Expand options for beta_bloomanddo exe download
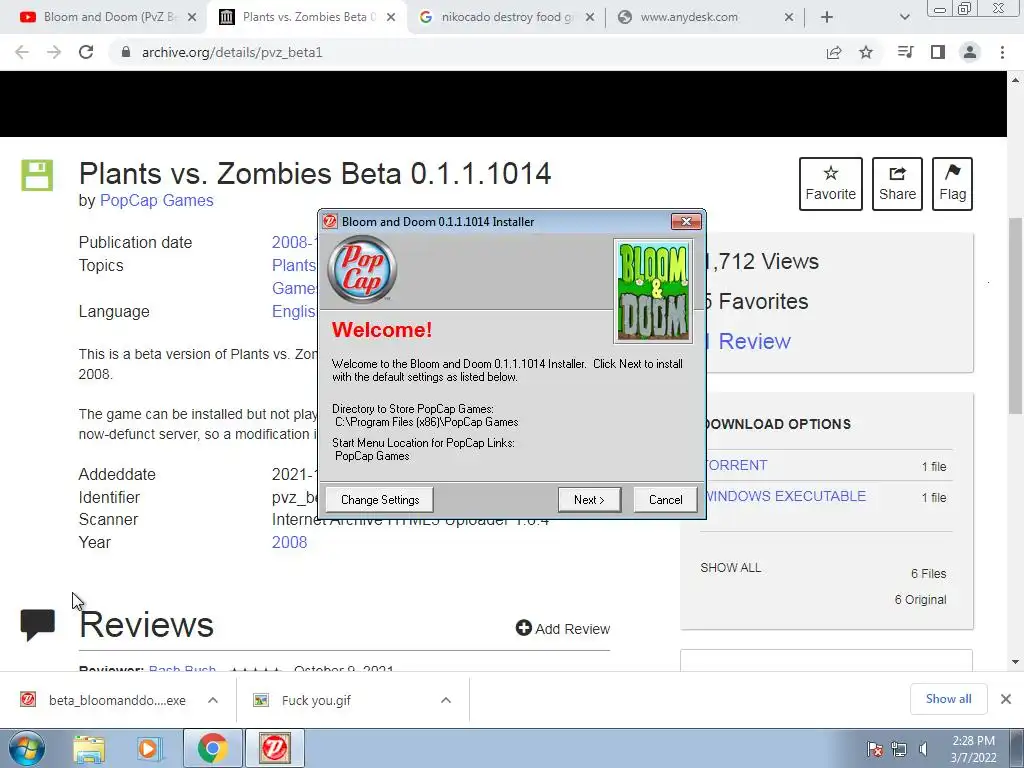The image size is (1024, 768). 213,700
